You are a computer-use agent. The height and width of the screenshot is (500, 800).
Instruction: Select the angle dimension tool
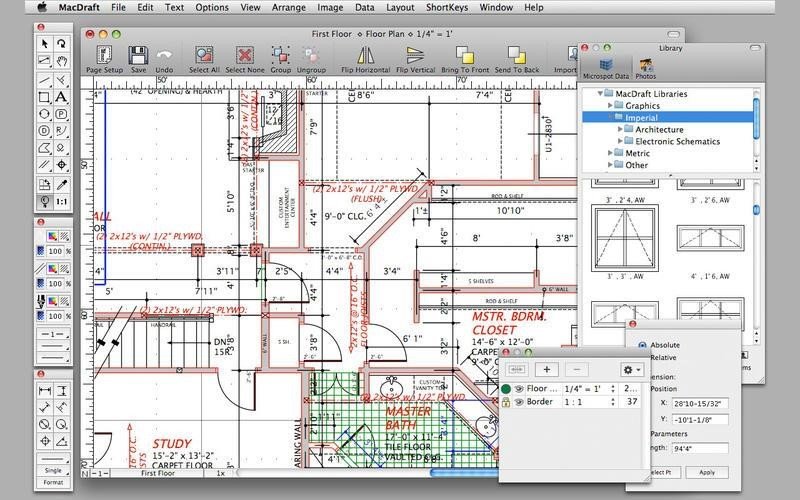coord(62,441)
